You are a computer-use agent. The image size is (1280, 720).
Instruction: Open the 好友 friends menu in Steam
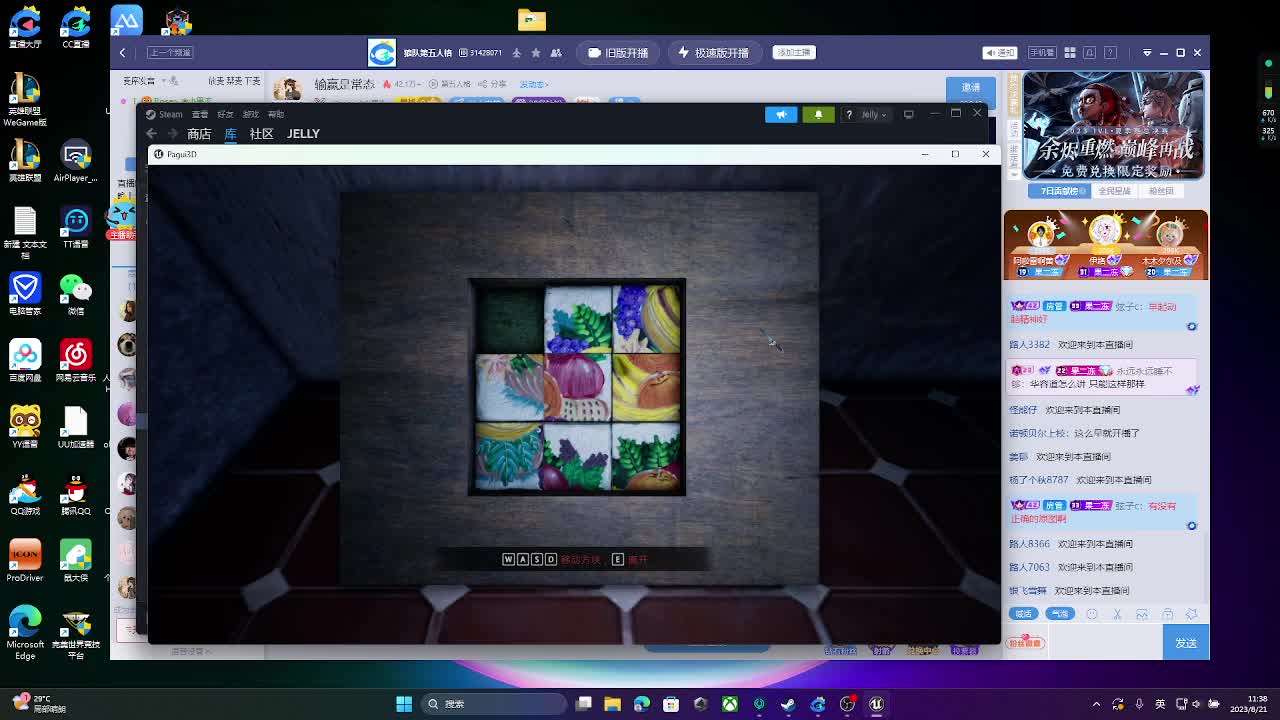pyautogui.click(x=225, y=114)
